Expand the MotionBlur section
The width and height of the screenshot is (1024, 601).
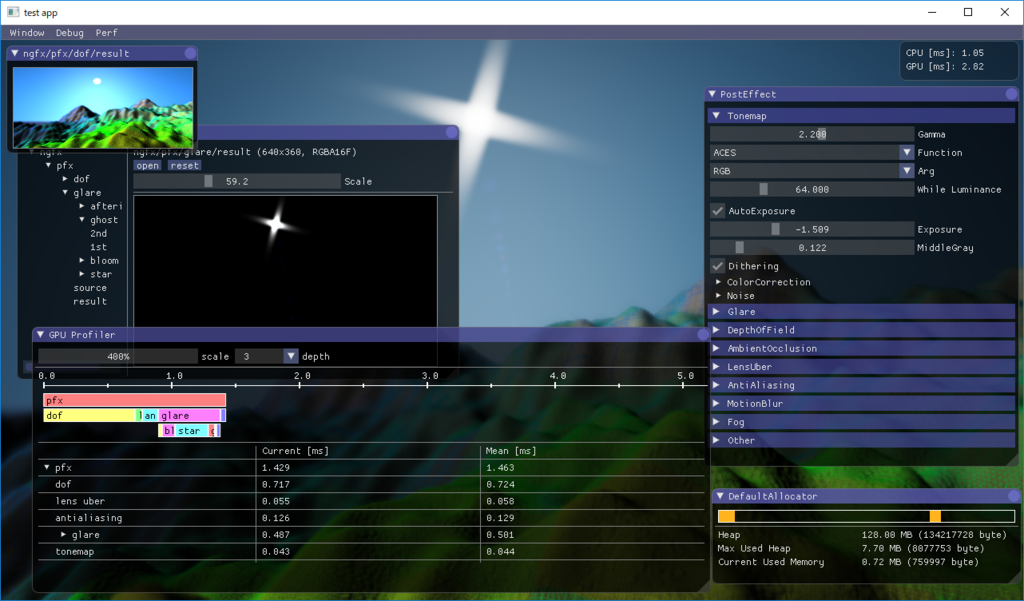click(x=861, y=403)
